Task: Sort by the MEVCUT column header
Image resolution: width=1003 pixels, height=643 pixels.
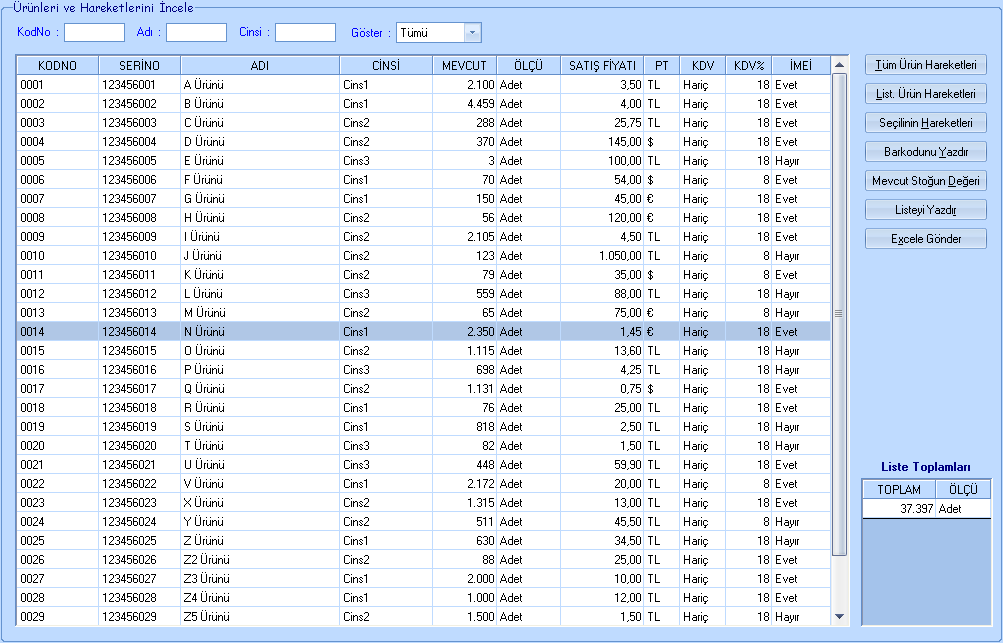Action: pyautogui.click(x=464, y=65)
